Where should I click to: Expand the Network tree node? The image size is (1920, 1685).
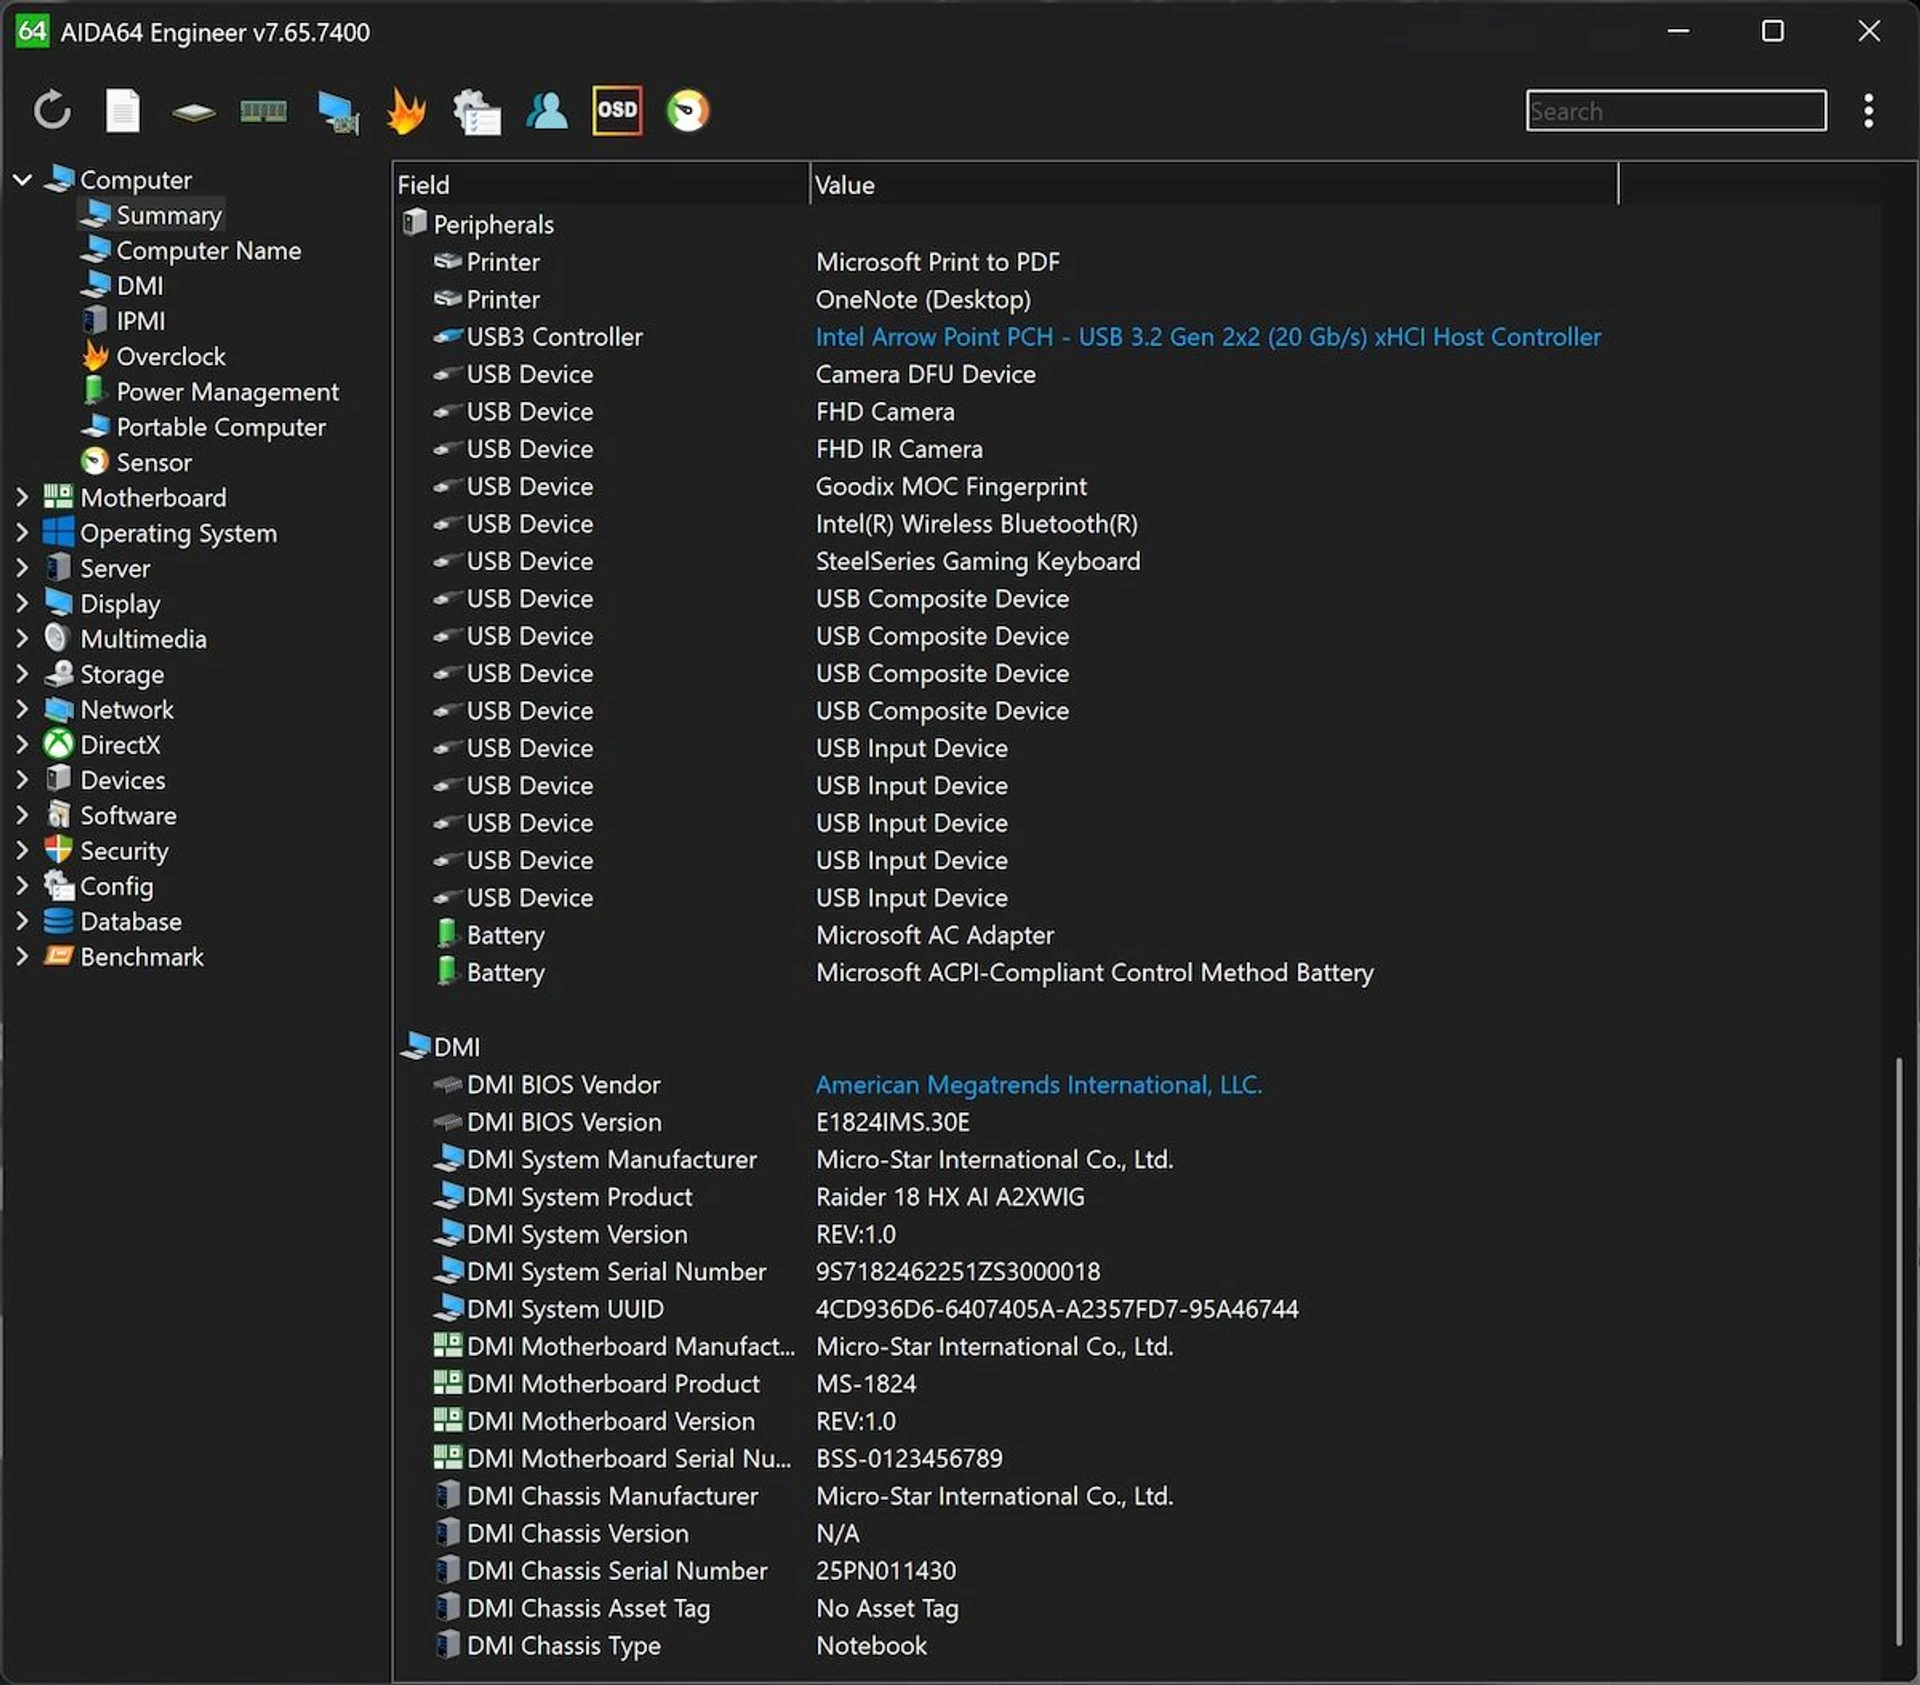click(x=23, y=709)
